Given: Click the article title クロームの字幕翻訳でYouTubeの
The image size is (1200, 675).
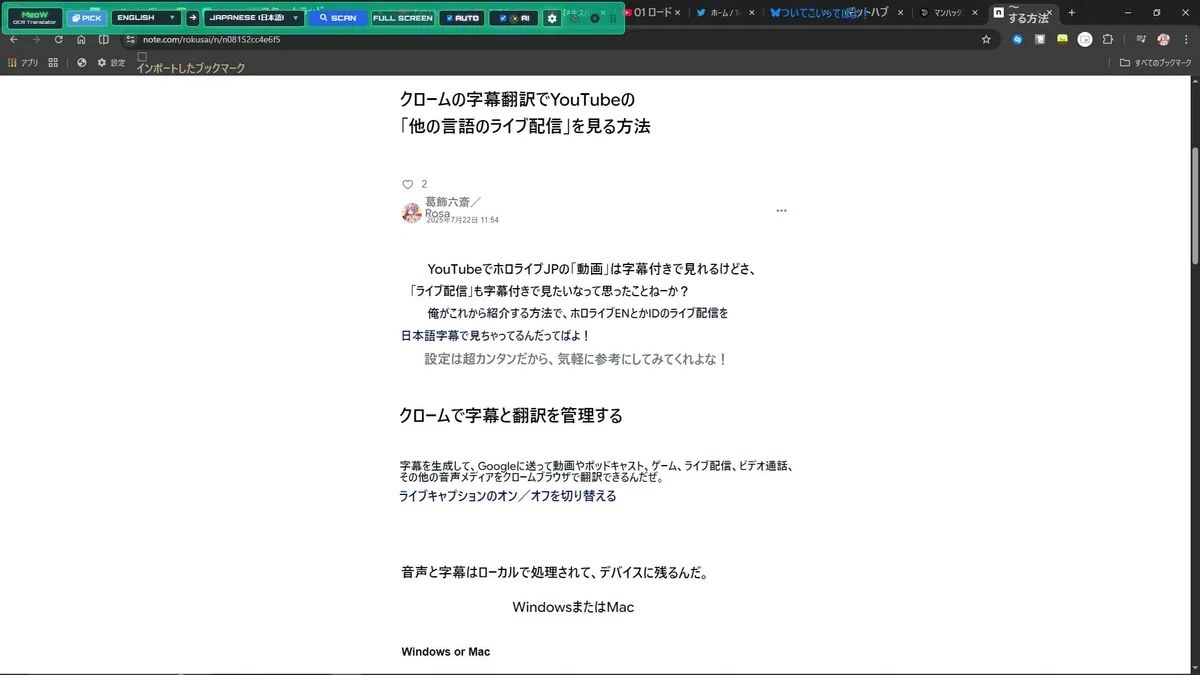Looking at the screenshot, I should coord(517,99).
